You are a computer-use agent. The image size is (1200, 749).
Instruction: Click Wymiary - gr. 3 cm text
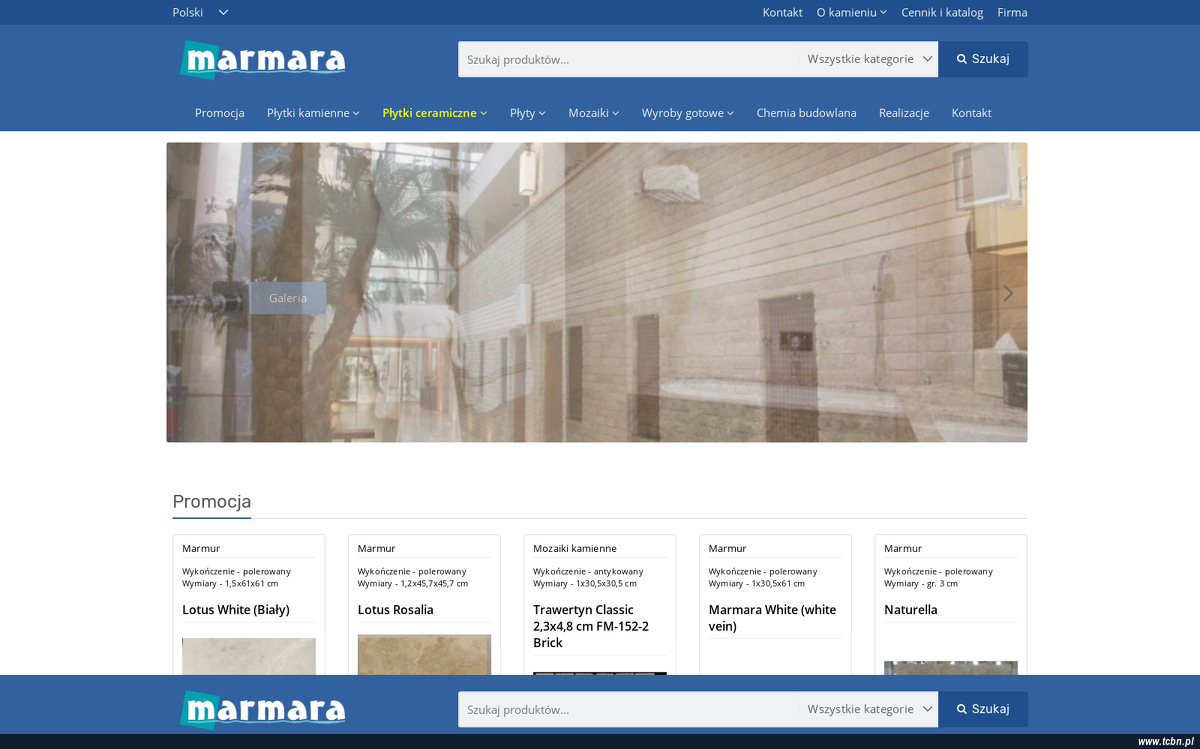[921, 584]
